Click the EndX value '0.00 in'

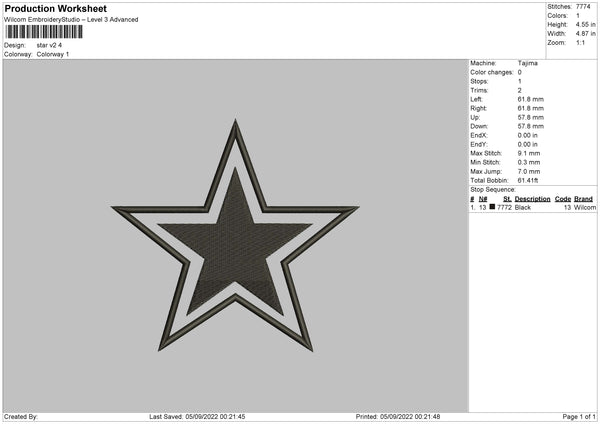[x=528, y=135]
